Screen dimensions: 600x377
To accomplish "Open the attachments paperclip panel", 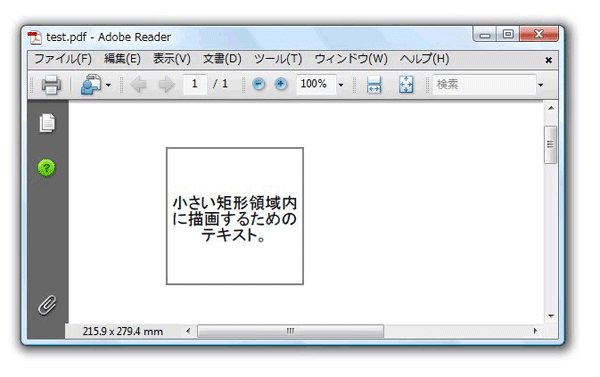I will pos(47,305).
